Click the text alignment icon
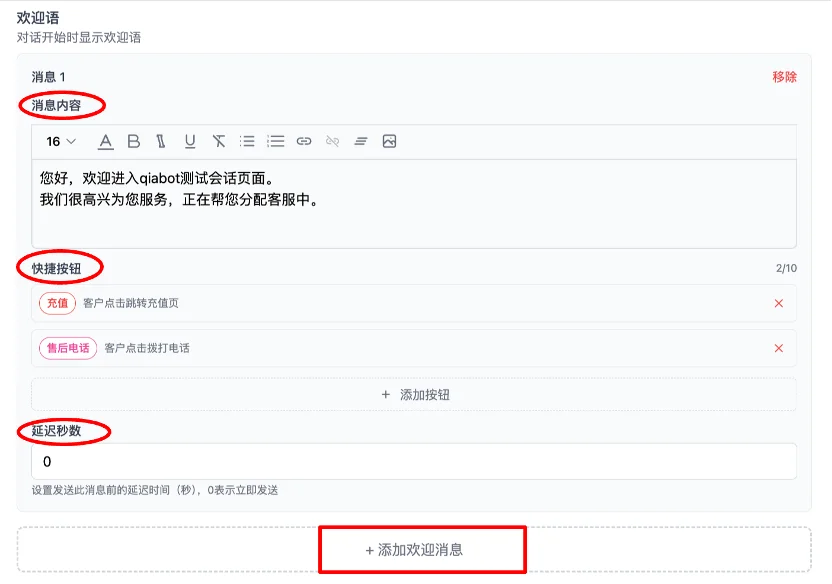 tap(360, 141)
